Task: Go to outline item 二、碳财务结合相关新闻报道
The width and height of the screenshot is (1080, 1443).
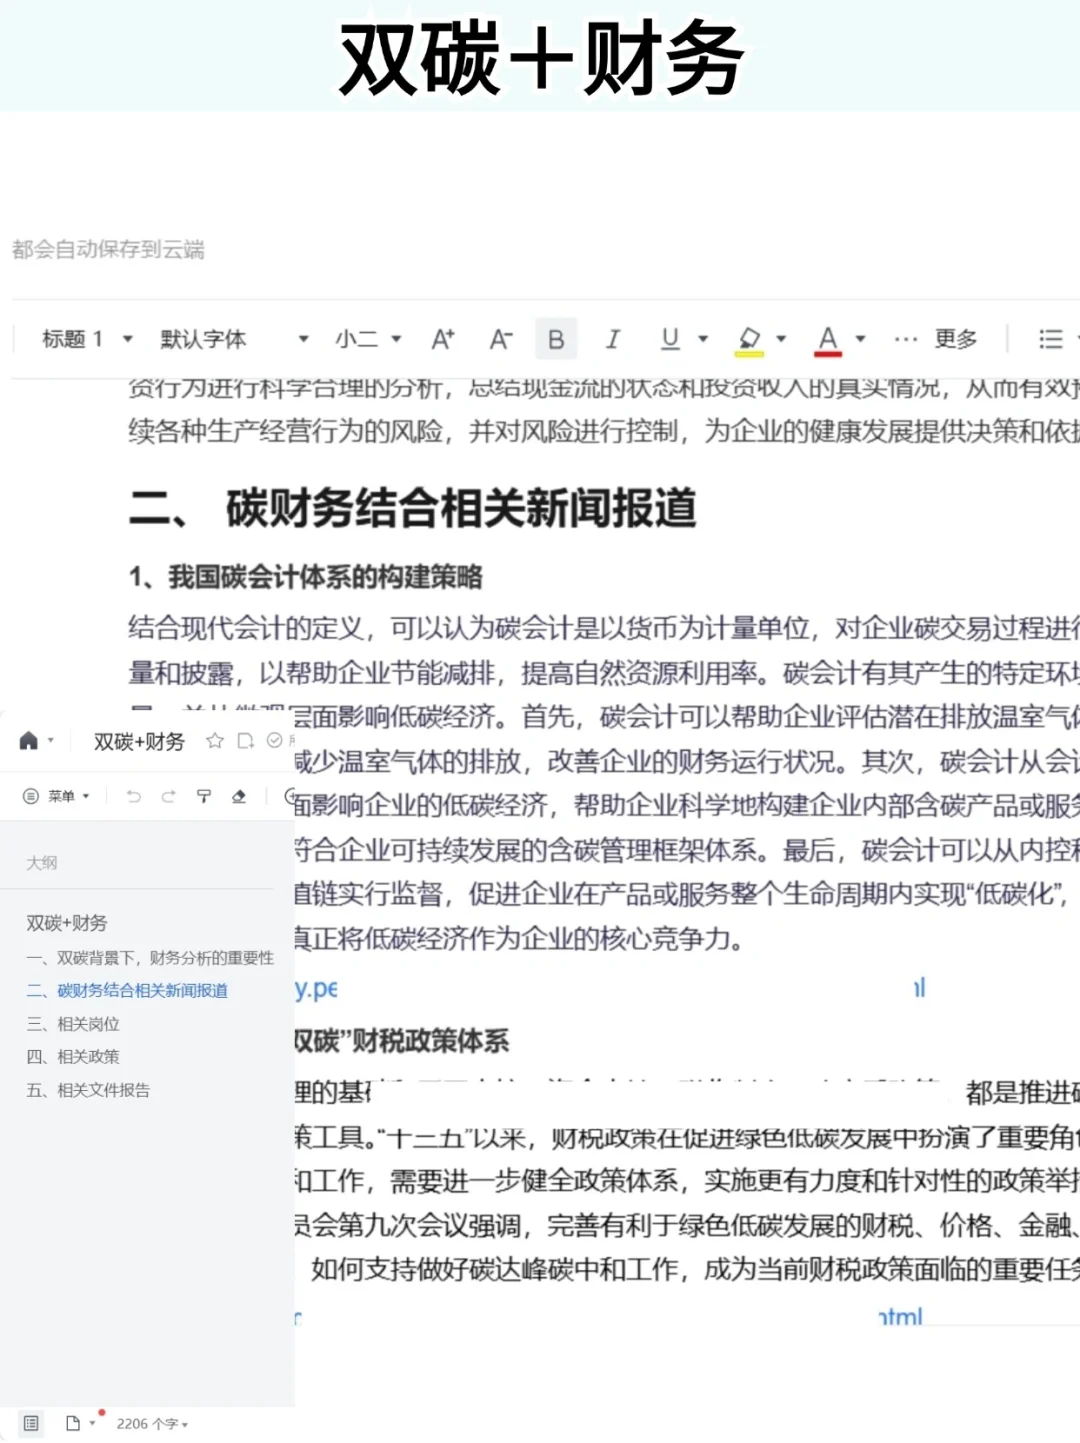Action: 127,990
